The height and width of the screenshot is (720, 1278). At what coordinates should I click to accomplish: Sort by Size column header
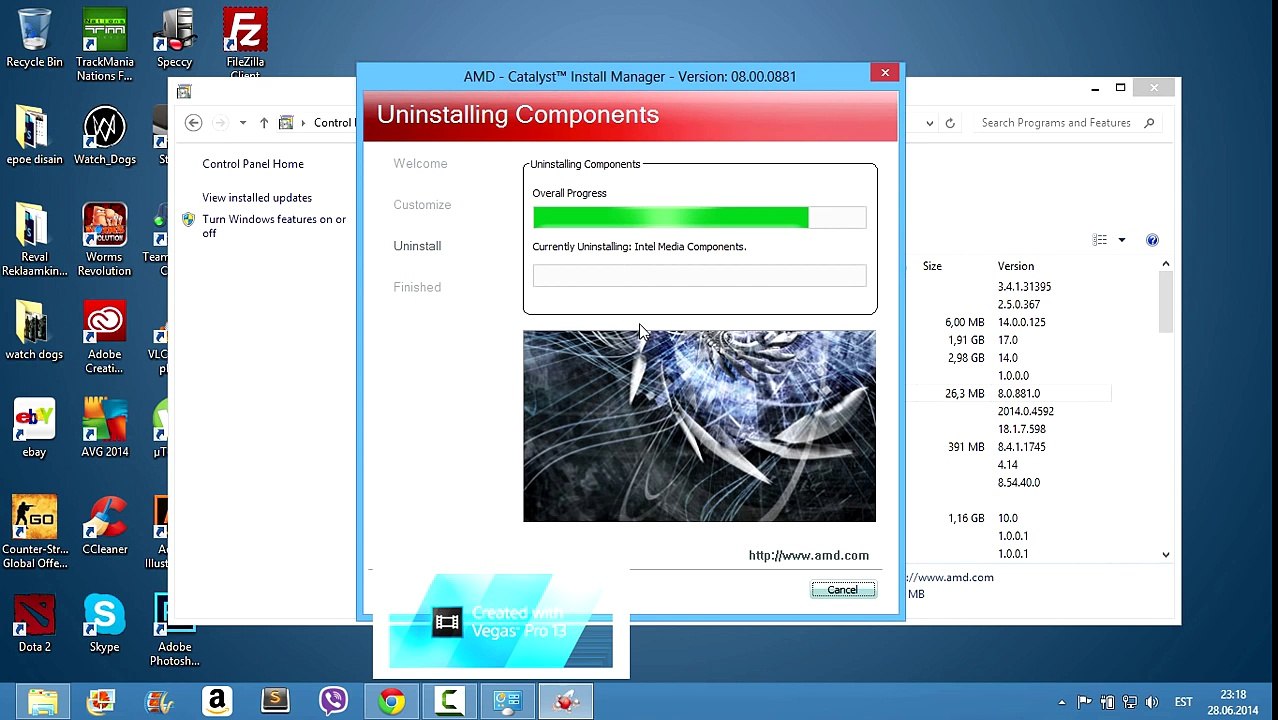(932, 266)
